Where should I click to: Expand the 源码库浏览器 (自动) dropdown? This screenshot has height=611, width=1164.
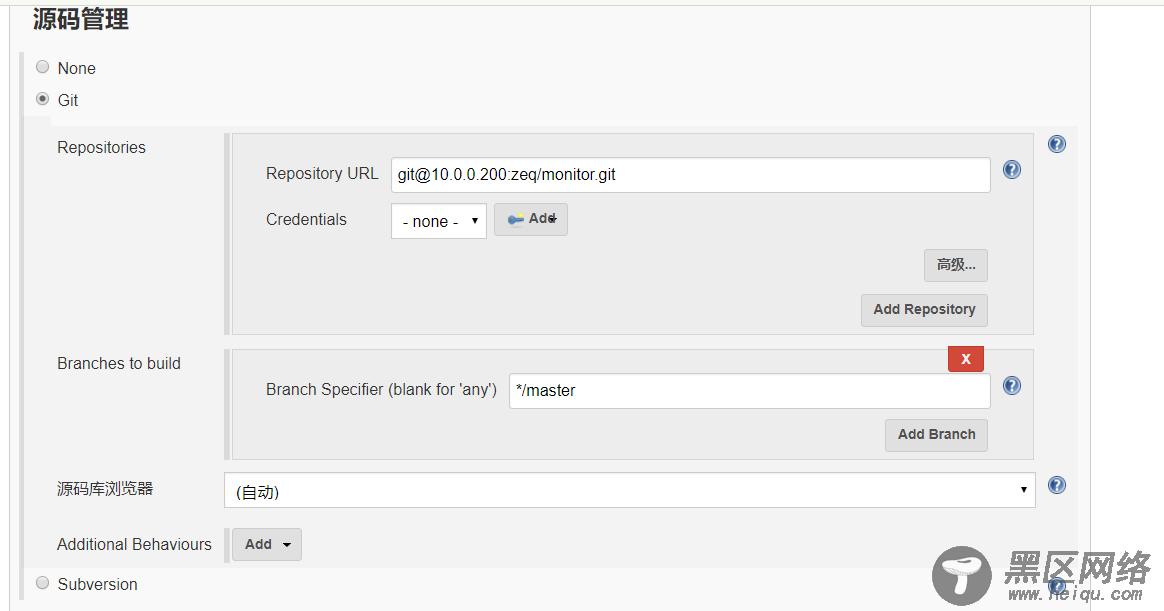point(629,491)
